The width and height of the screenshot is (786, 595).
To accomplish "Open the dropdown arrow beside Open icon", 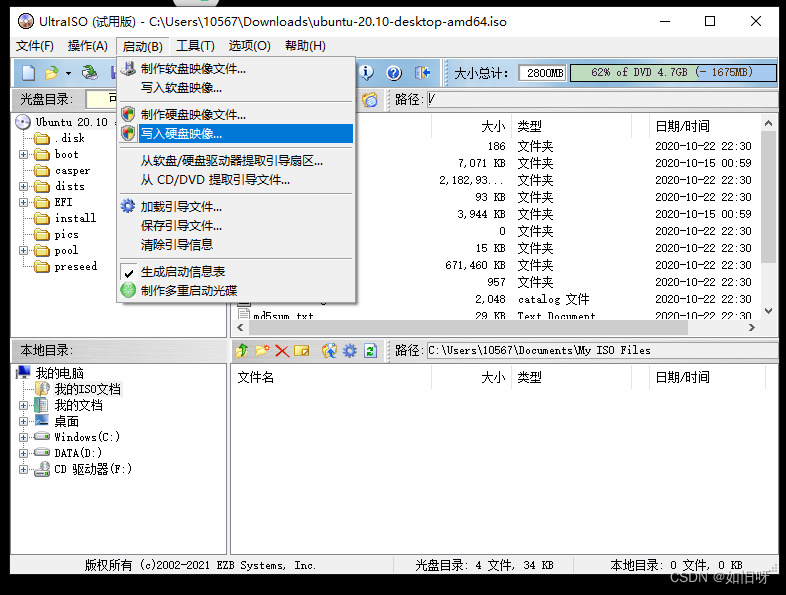I will [68, 74].
